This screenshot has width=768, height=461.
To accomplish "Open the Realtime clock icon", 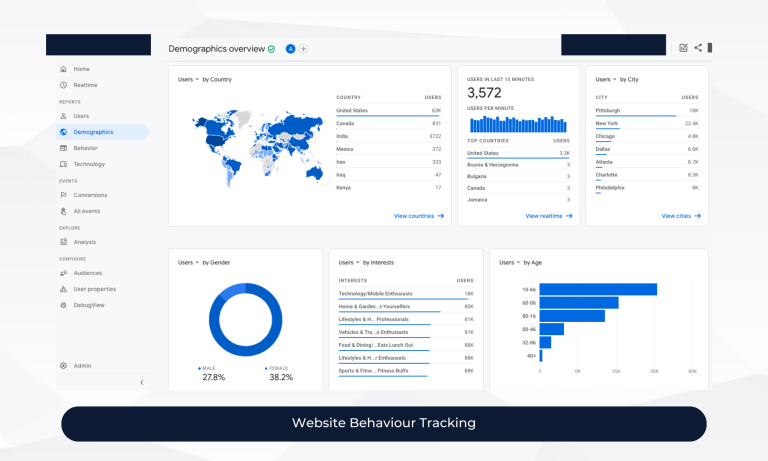I will pos(64,85).
